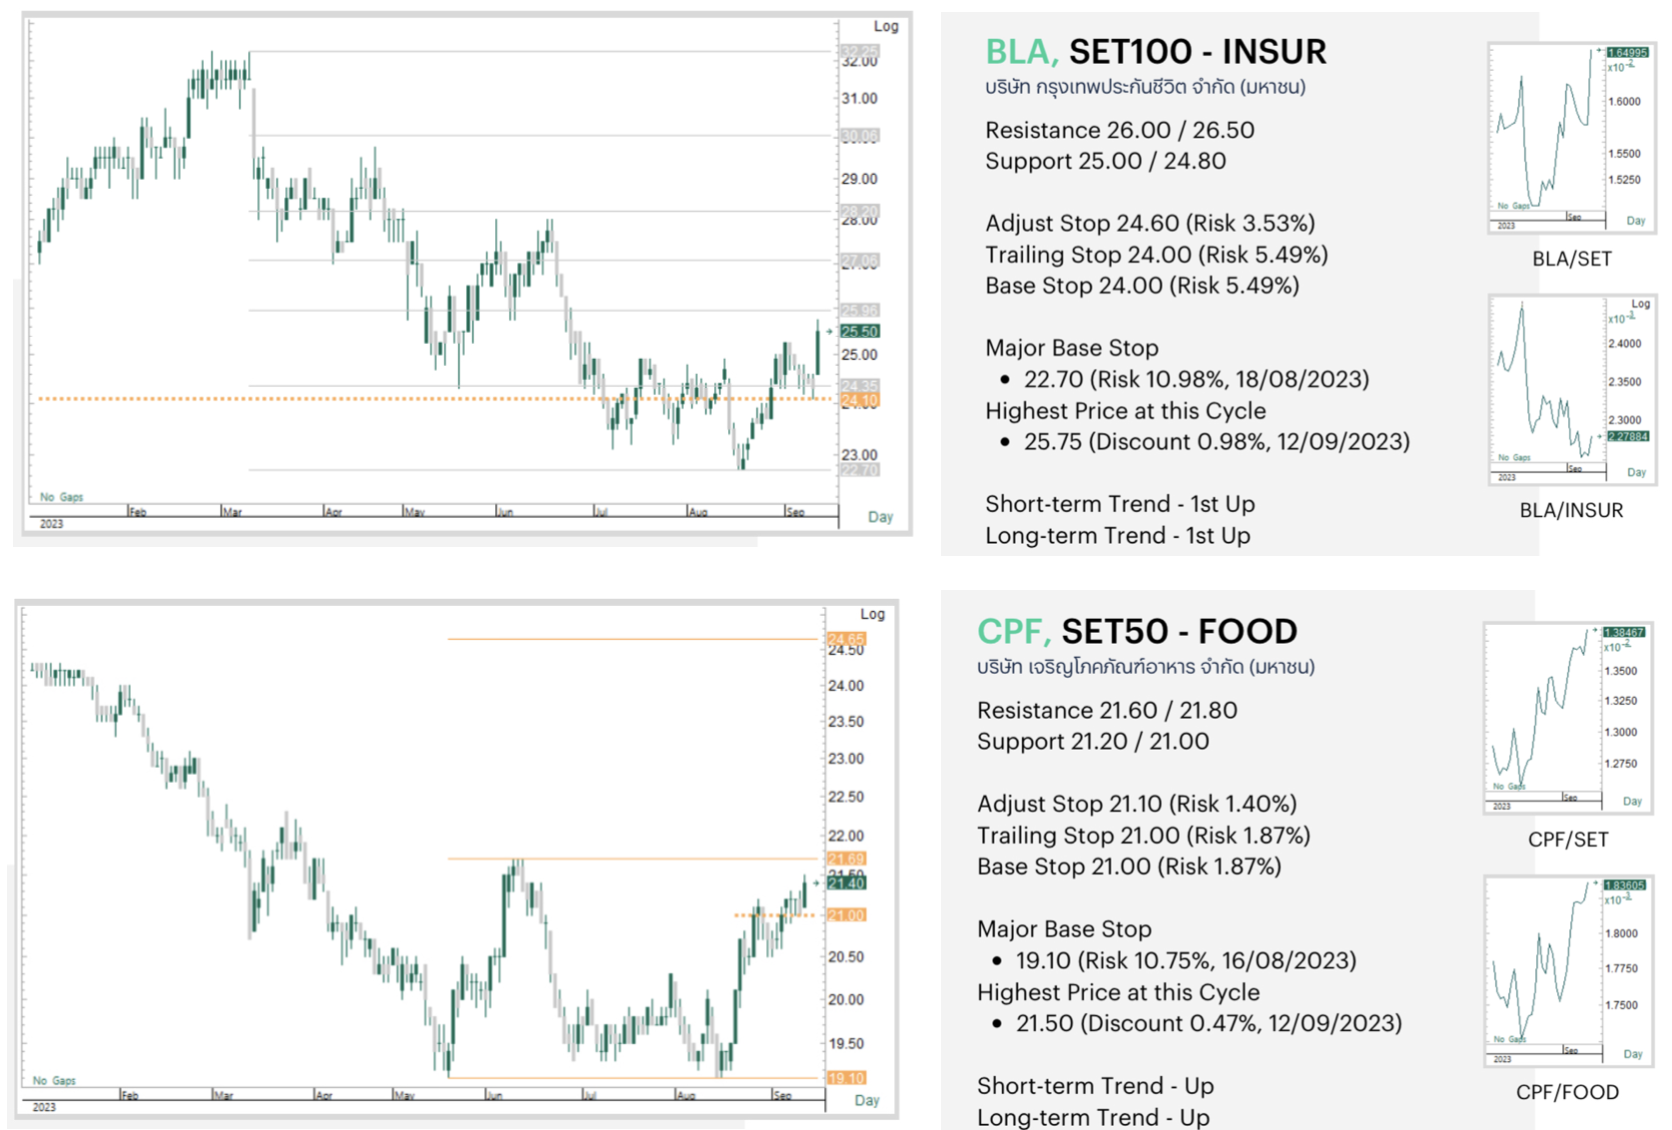The width and height of the screenshot is (1672, 1130).
Task: Select 'Resistance 21.60 / 21.80' line
Action: 1106,710
